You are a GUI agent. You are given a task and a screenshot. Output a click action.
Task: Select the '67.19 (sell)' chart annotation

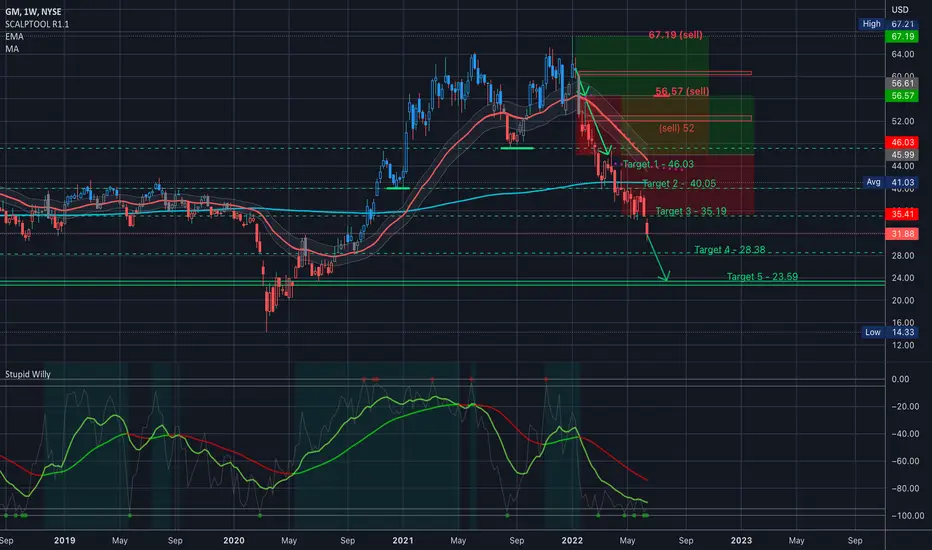pyautogui.click(x=675, y=34)
